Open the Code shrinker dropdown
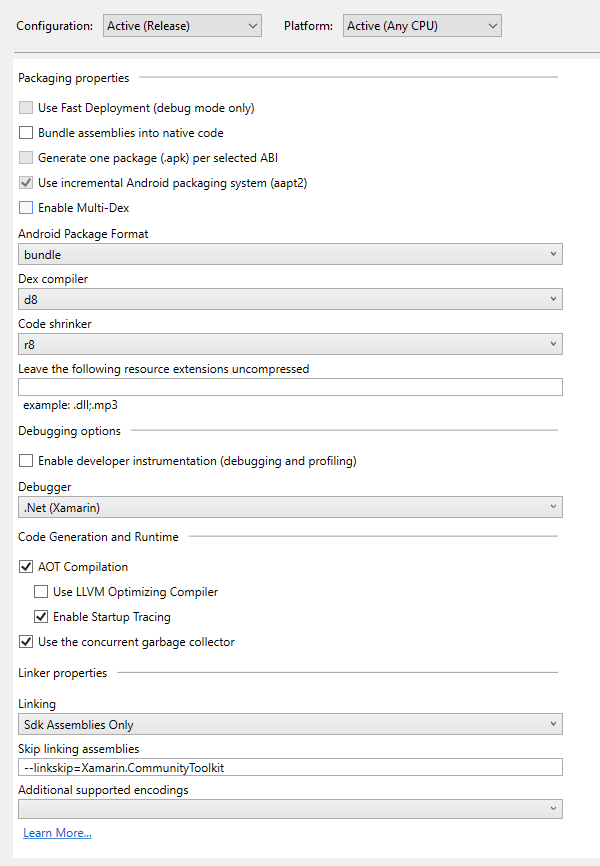 pyautogui.click(x=290, y=344)
